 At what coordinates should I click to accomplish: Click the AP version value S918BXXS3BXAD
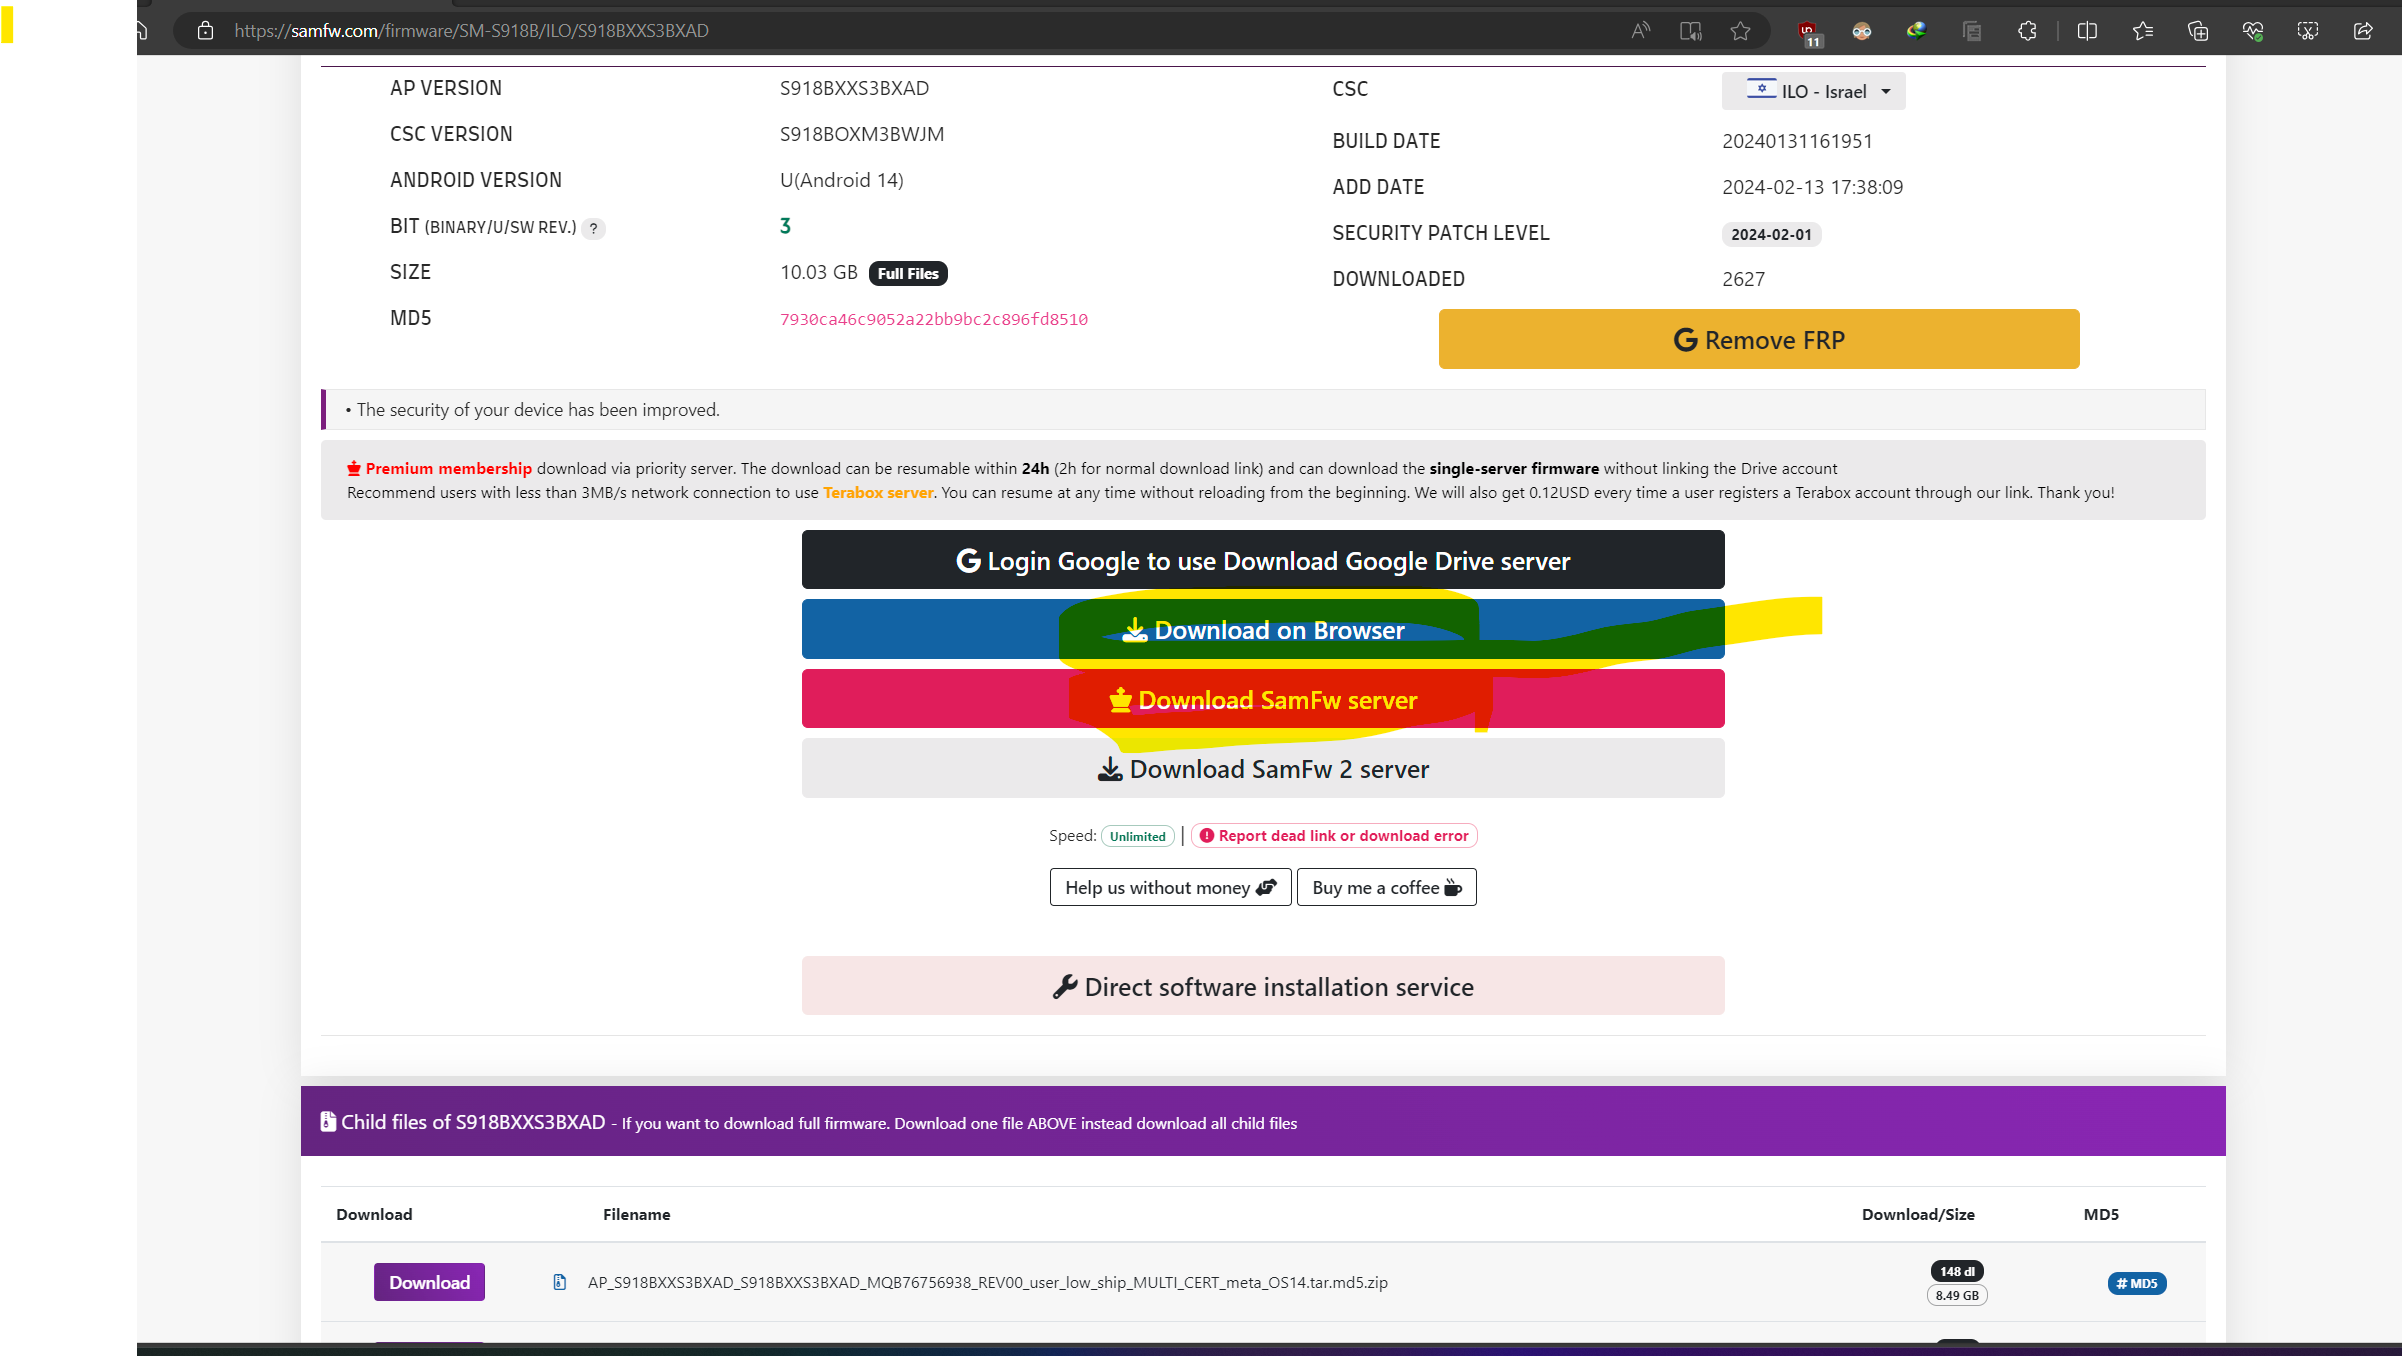tap(854, 88)
